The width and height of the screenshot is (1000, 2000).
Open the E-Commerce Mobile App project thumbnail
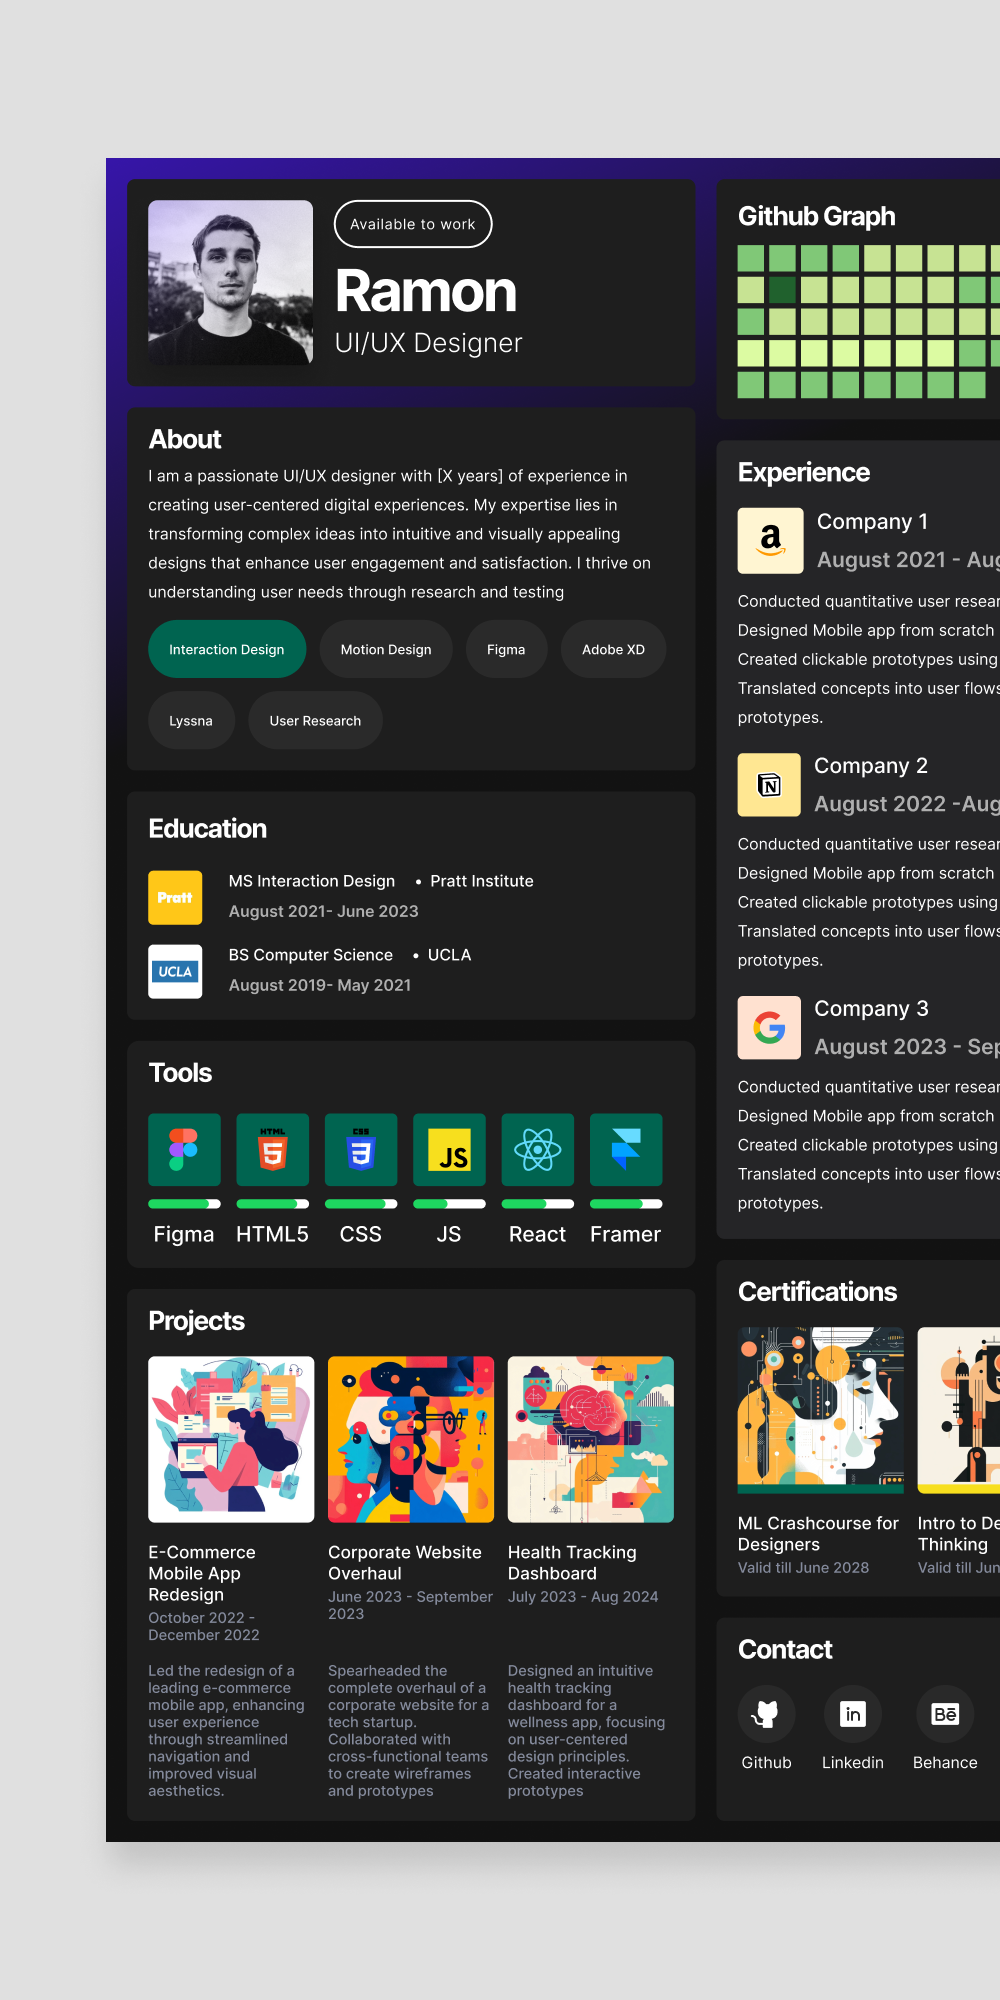(231, 1439)
